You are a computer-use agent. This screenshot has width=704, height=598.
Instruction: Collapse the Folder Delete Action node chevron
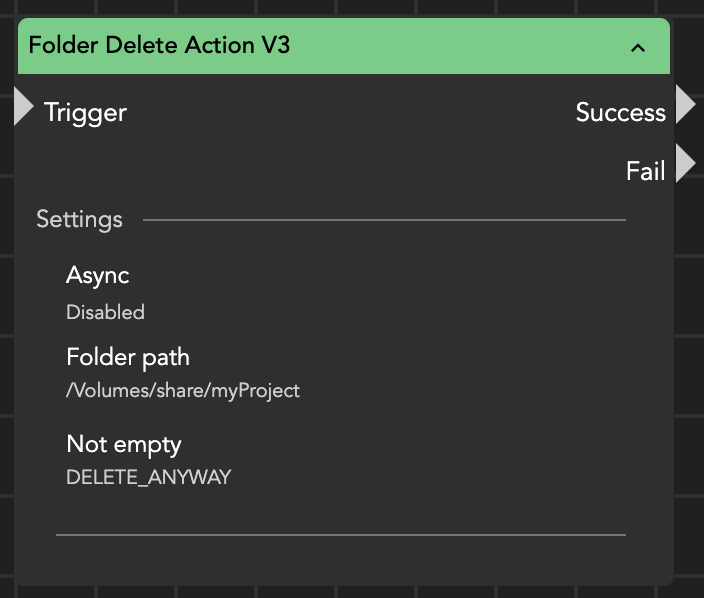(637, 47)
